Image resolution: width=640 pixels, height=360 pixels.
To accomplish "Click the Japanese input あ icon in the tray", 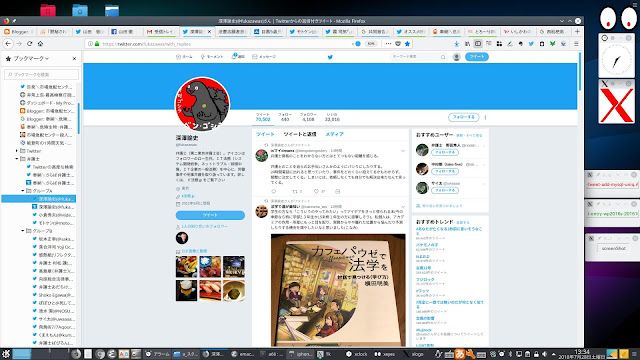I will tap(460, 354).
